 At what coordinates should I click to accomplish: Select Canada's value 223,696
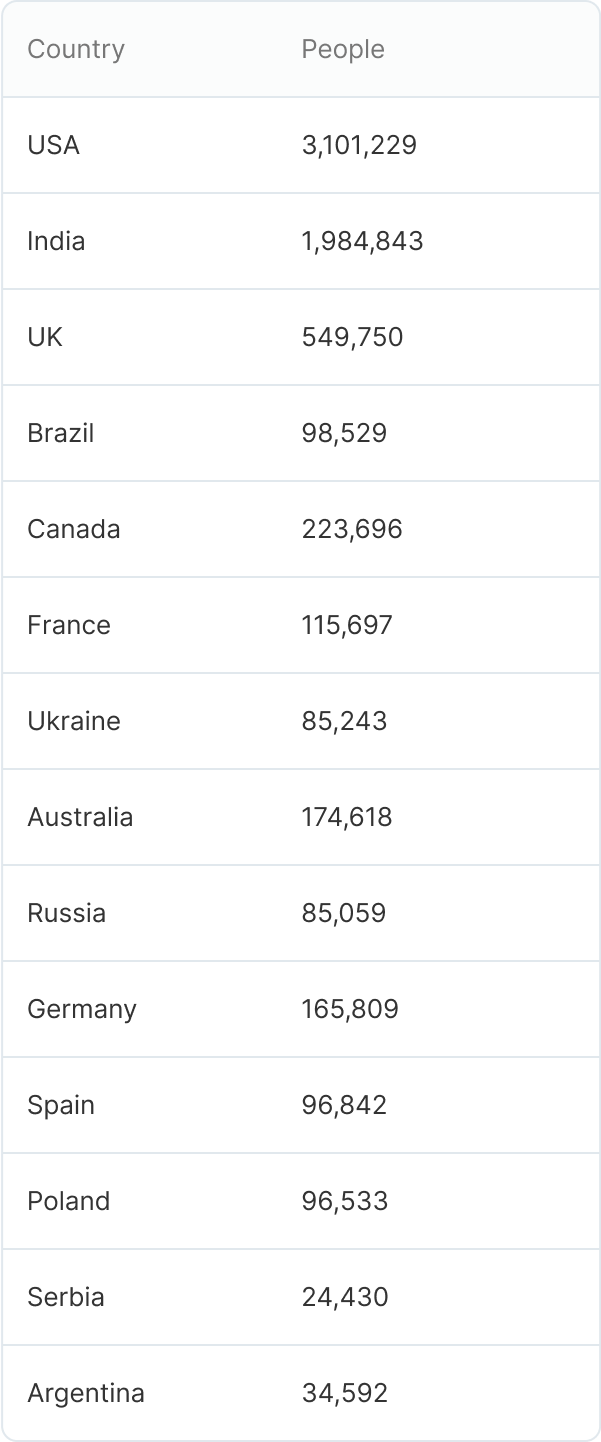(x=352, y=529)
